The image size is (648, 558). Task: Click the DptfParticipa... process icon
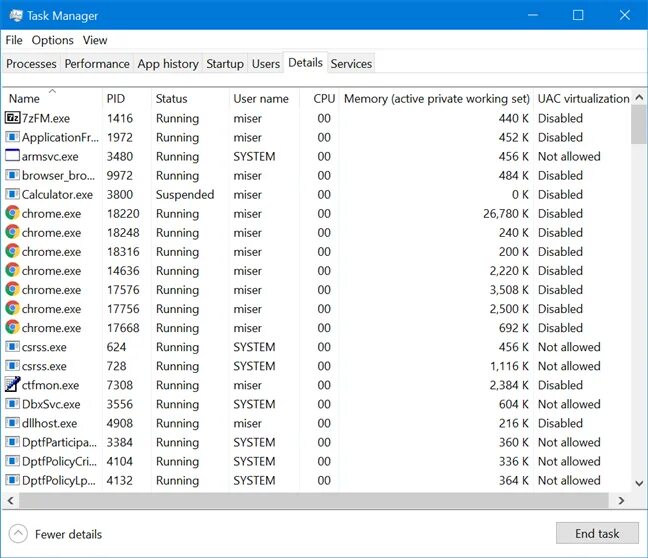point(12,442)
